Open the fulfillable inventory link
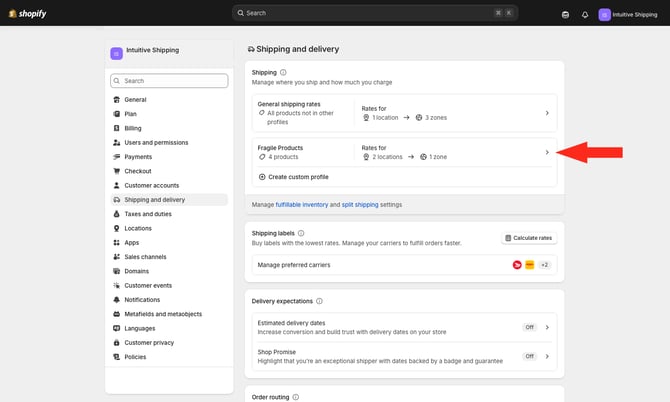The image size is (670, 402). tap(302, 205)
